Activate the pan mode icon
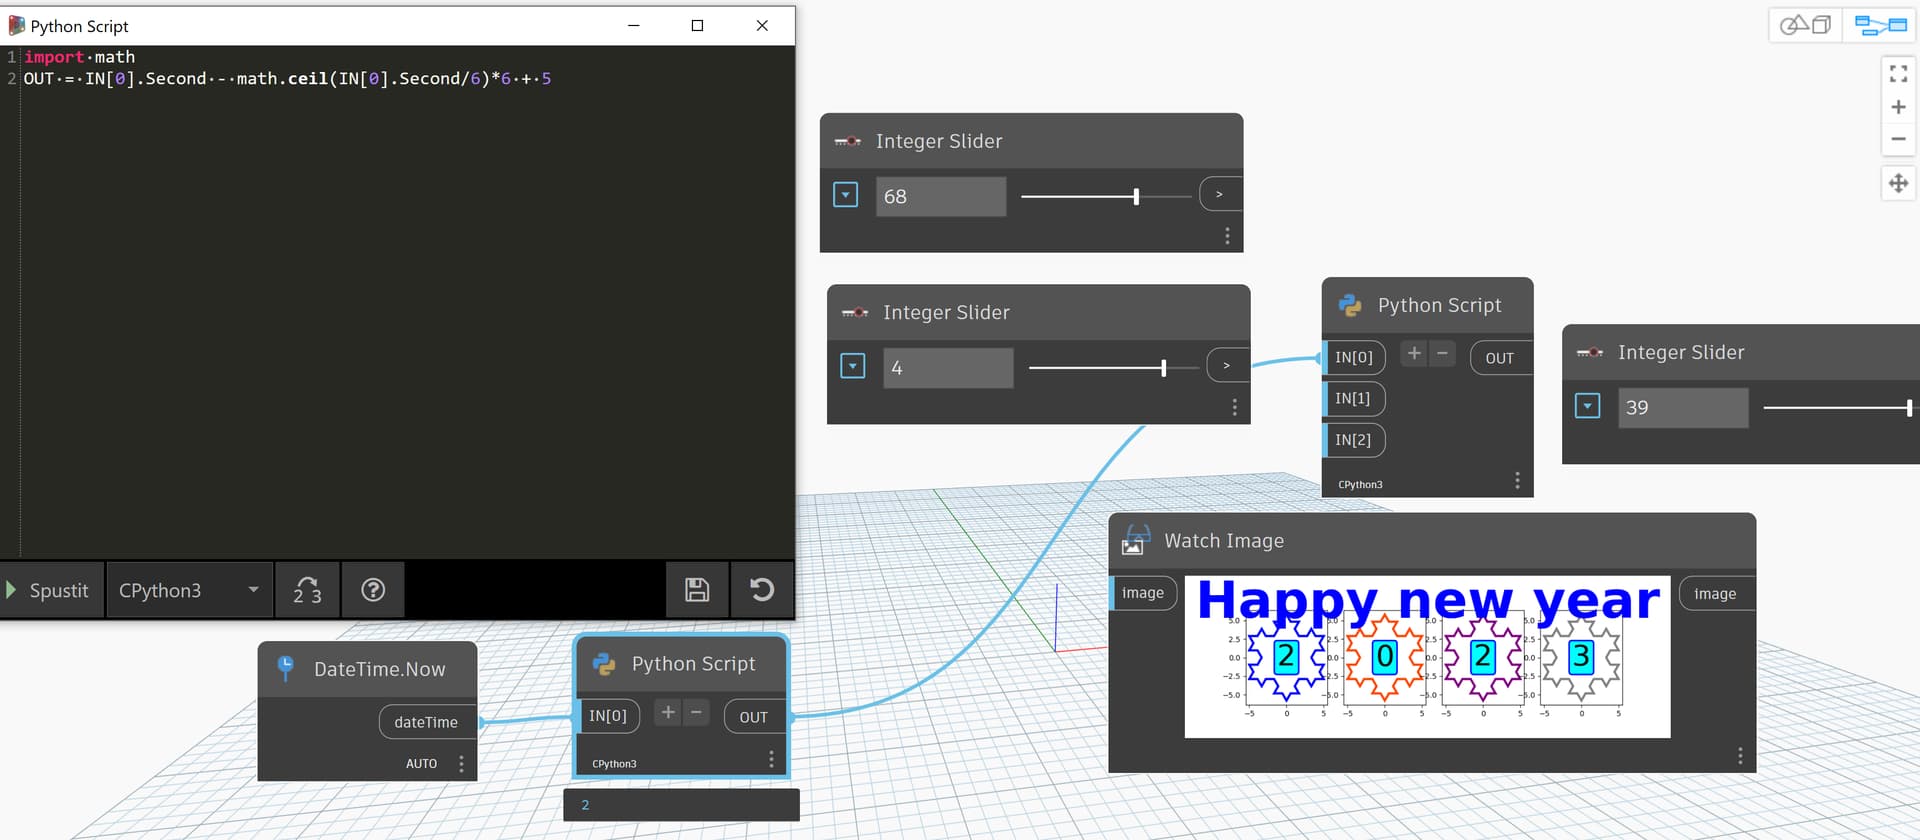Screen dimensions: 1920x840 (x=1898, y=183)
